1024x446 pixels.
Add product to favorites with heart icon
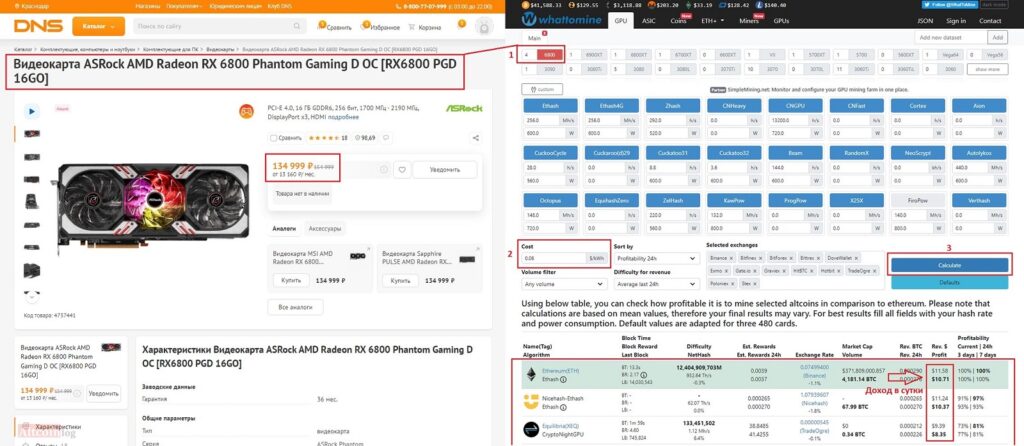coord(401,170)
